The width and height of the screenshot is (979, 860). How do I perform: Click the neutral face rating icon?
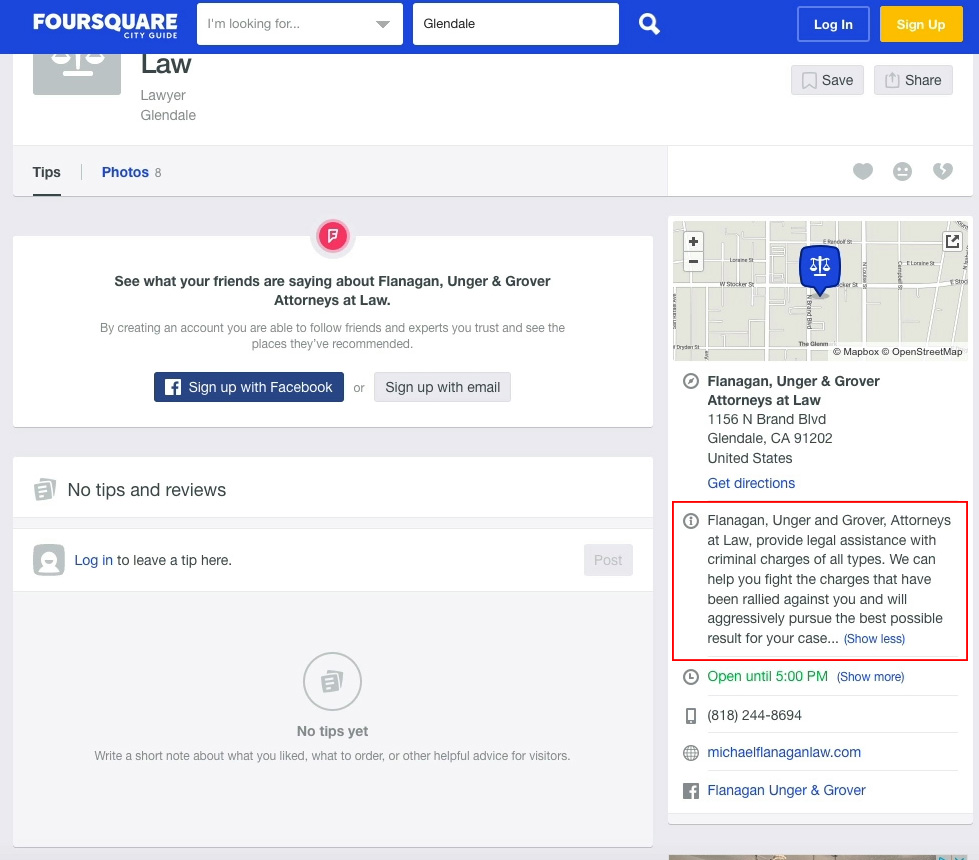coord(903,172)
